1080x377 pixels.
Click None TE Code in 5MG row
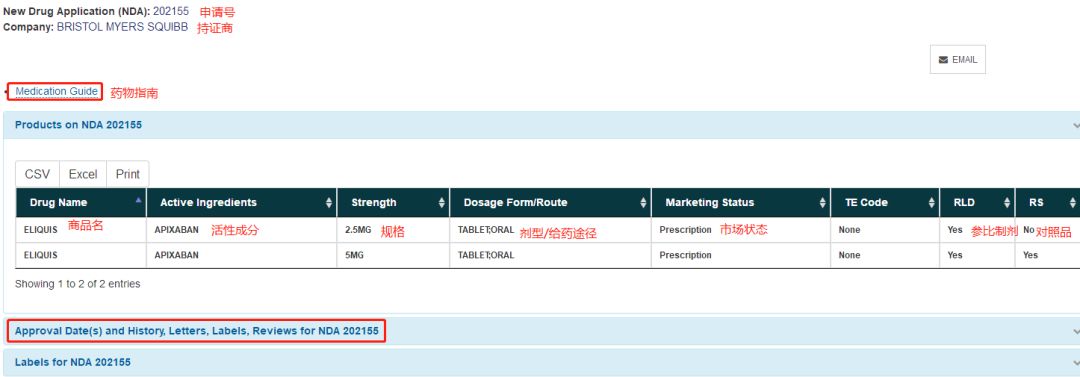pos(849,255)
